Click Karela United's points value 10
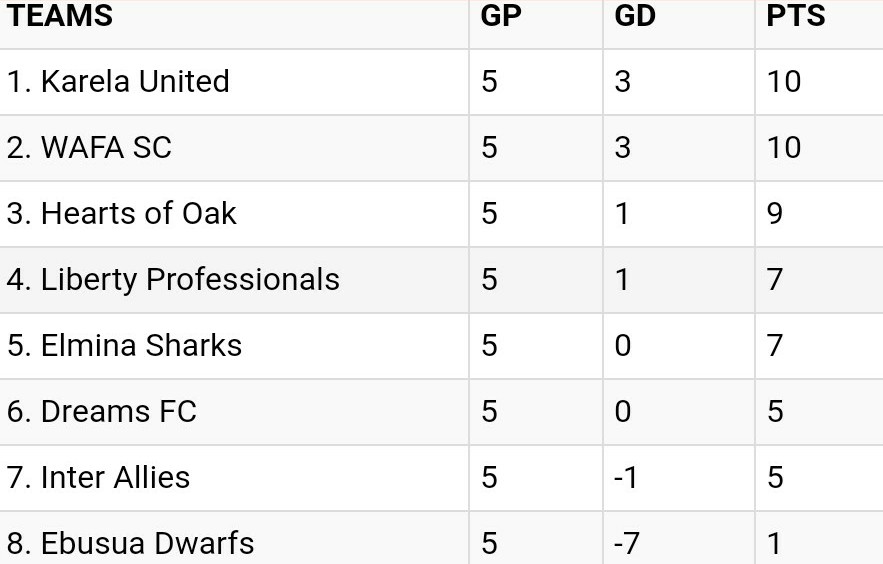Viewport: 883px width, 564px height. [783, 81]
